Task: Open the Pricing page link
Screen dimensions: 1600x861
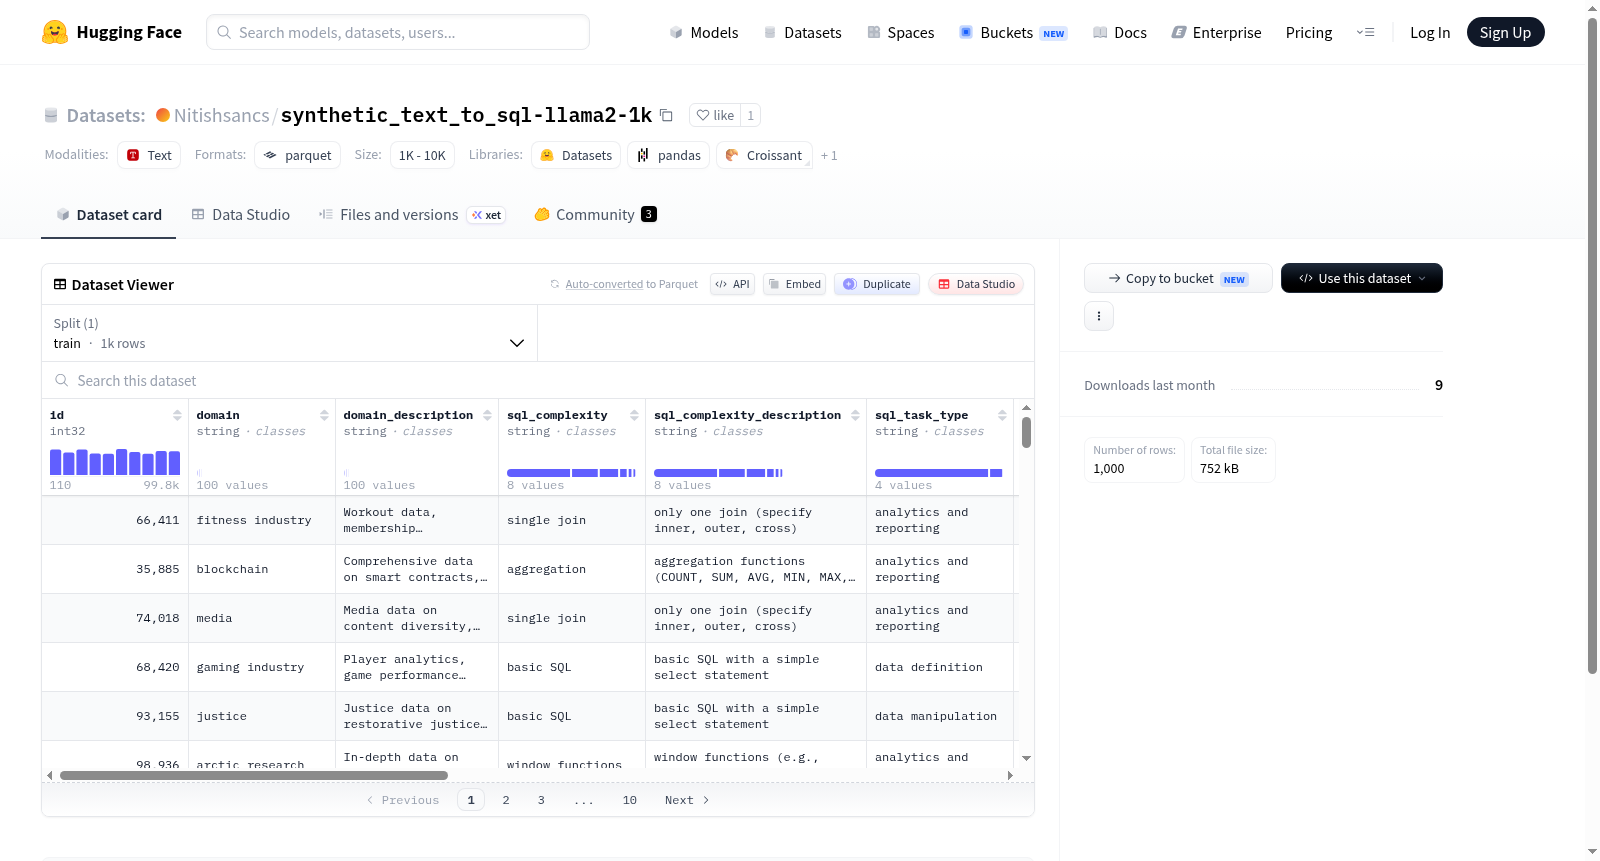Action: click(x=1309, y=32)
